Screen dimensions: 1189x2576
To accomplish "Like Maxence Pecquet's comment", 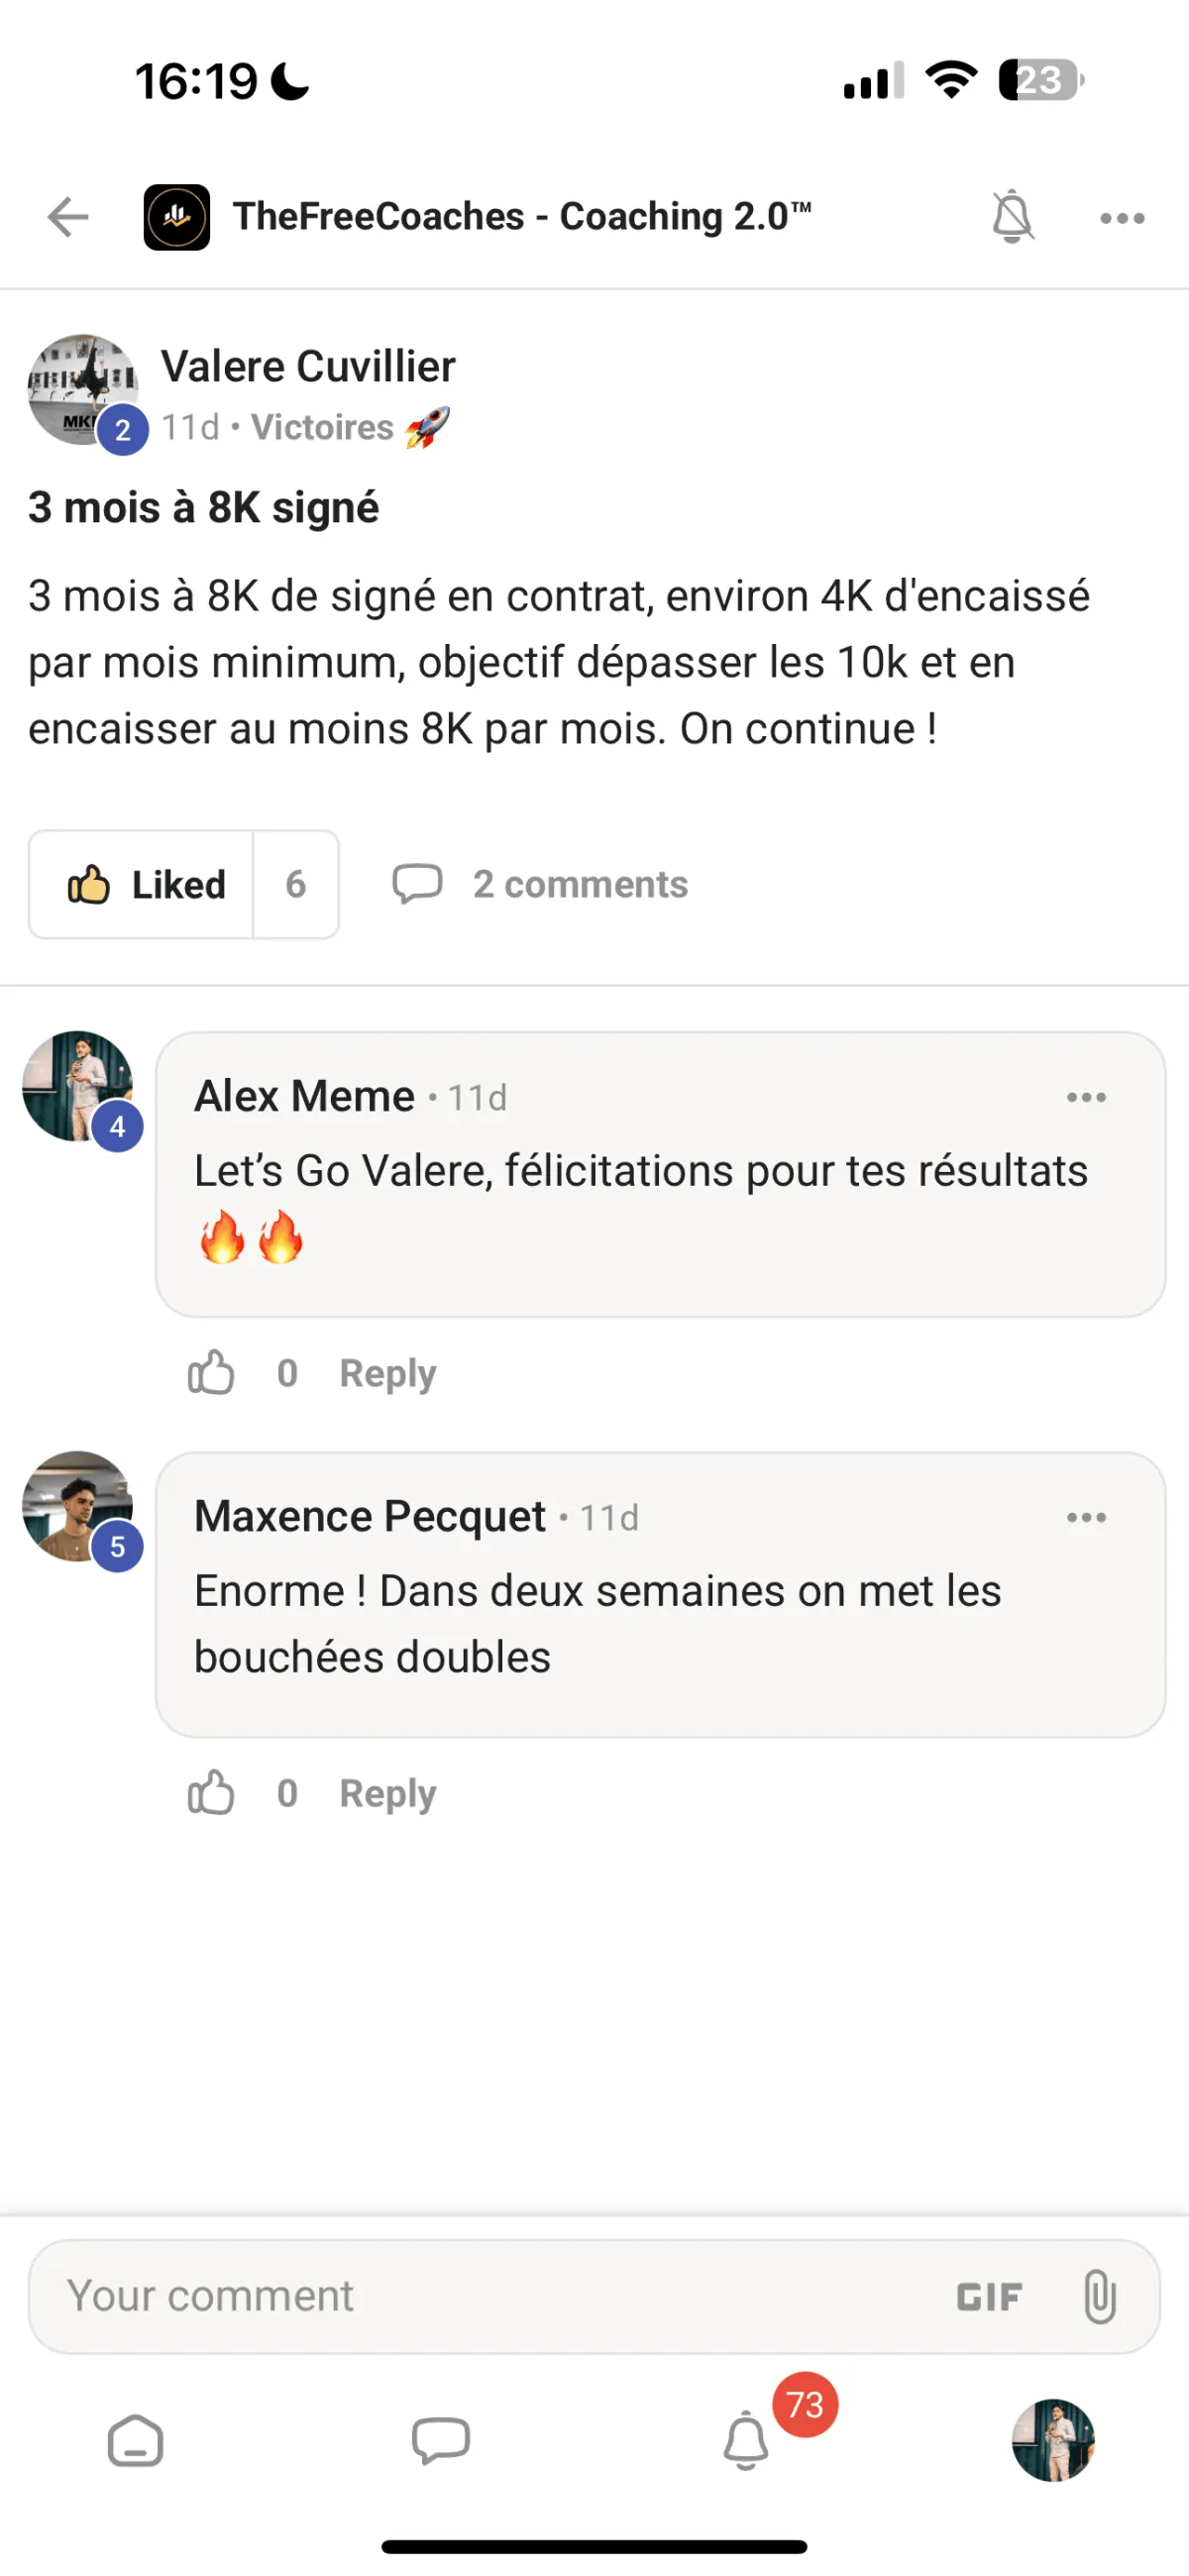I will (211, 1793).
